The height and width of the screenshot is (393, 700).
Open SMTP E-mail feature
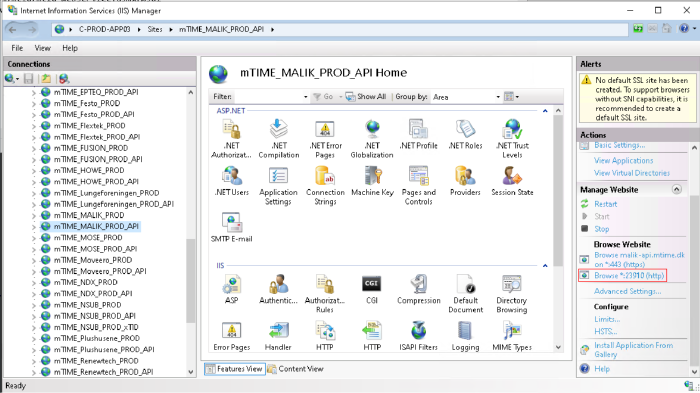click(x=232, y=228)
